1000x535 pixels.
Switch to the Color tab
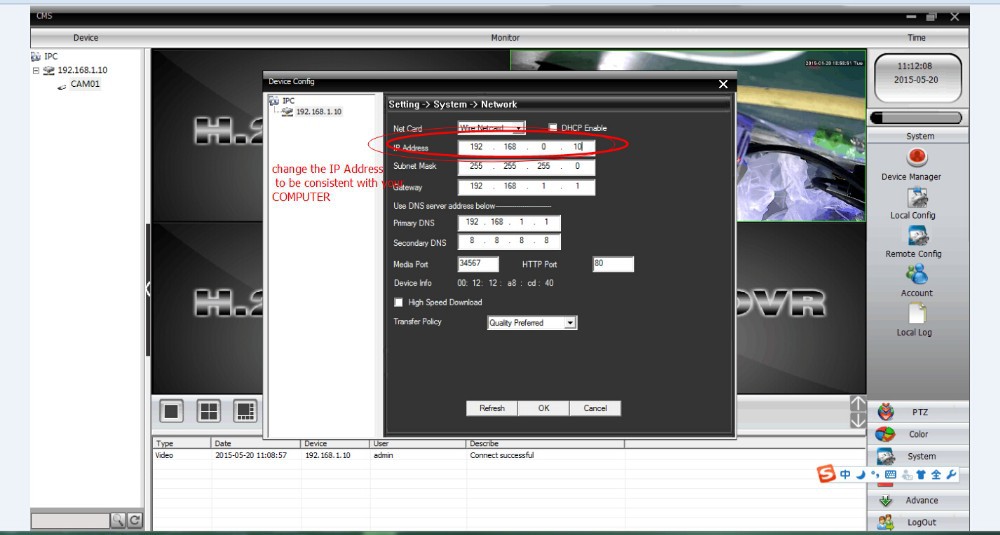click(x=918, y=434)
